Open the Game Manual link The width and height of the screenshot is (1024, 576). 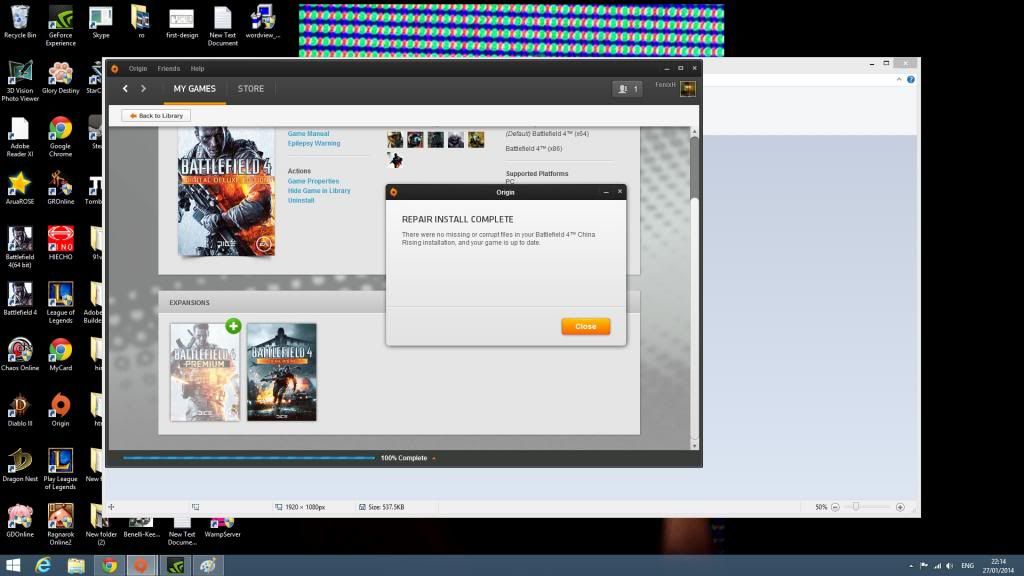[x=308, y=134]
